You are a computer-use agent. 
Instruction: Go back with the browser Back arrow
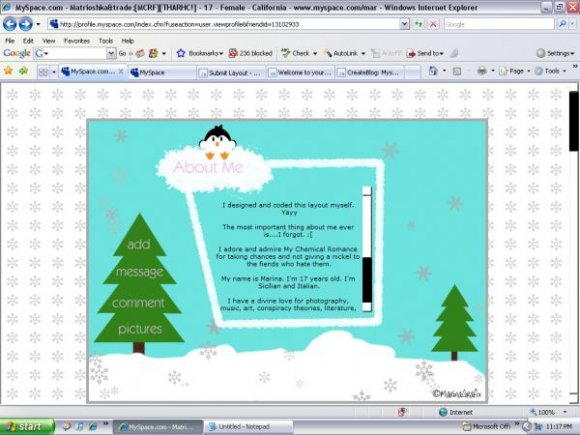point(10,24)
